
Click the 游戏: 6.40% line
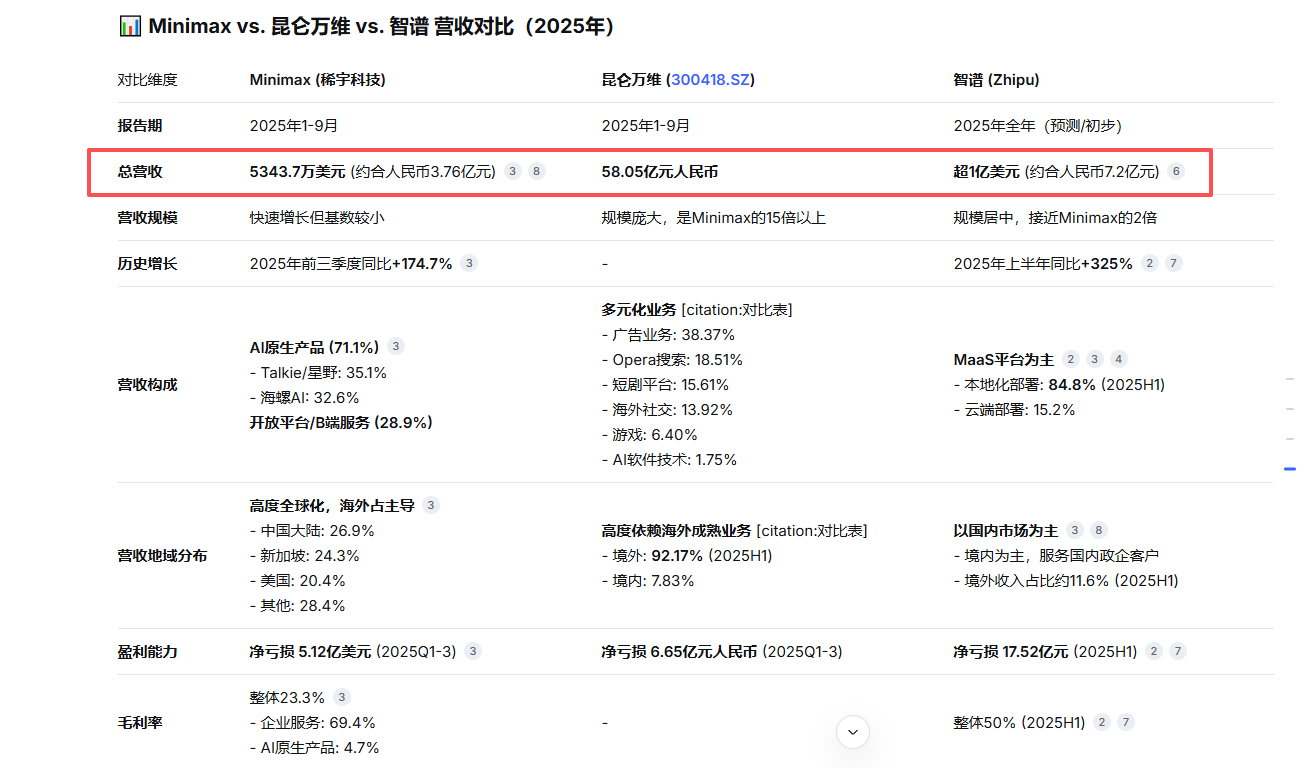pos(650,434)
